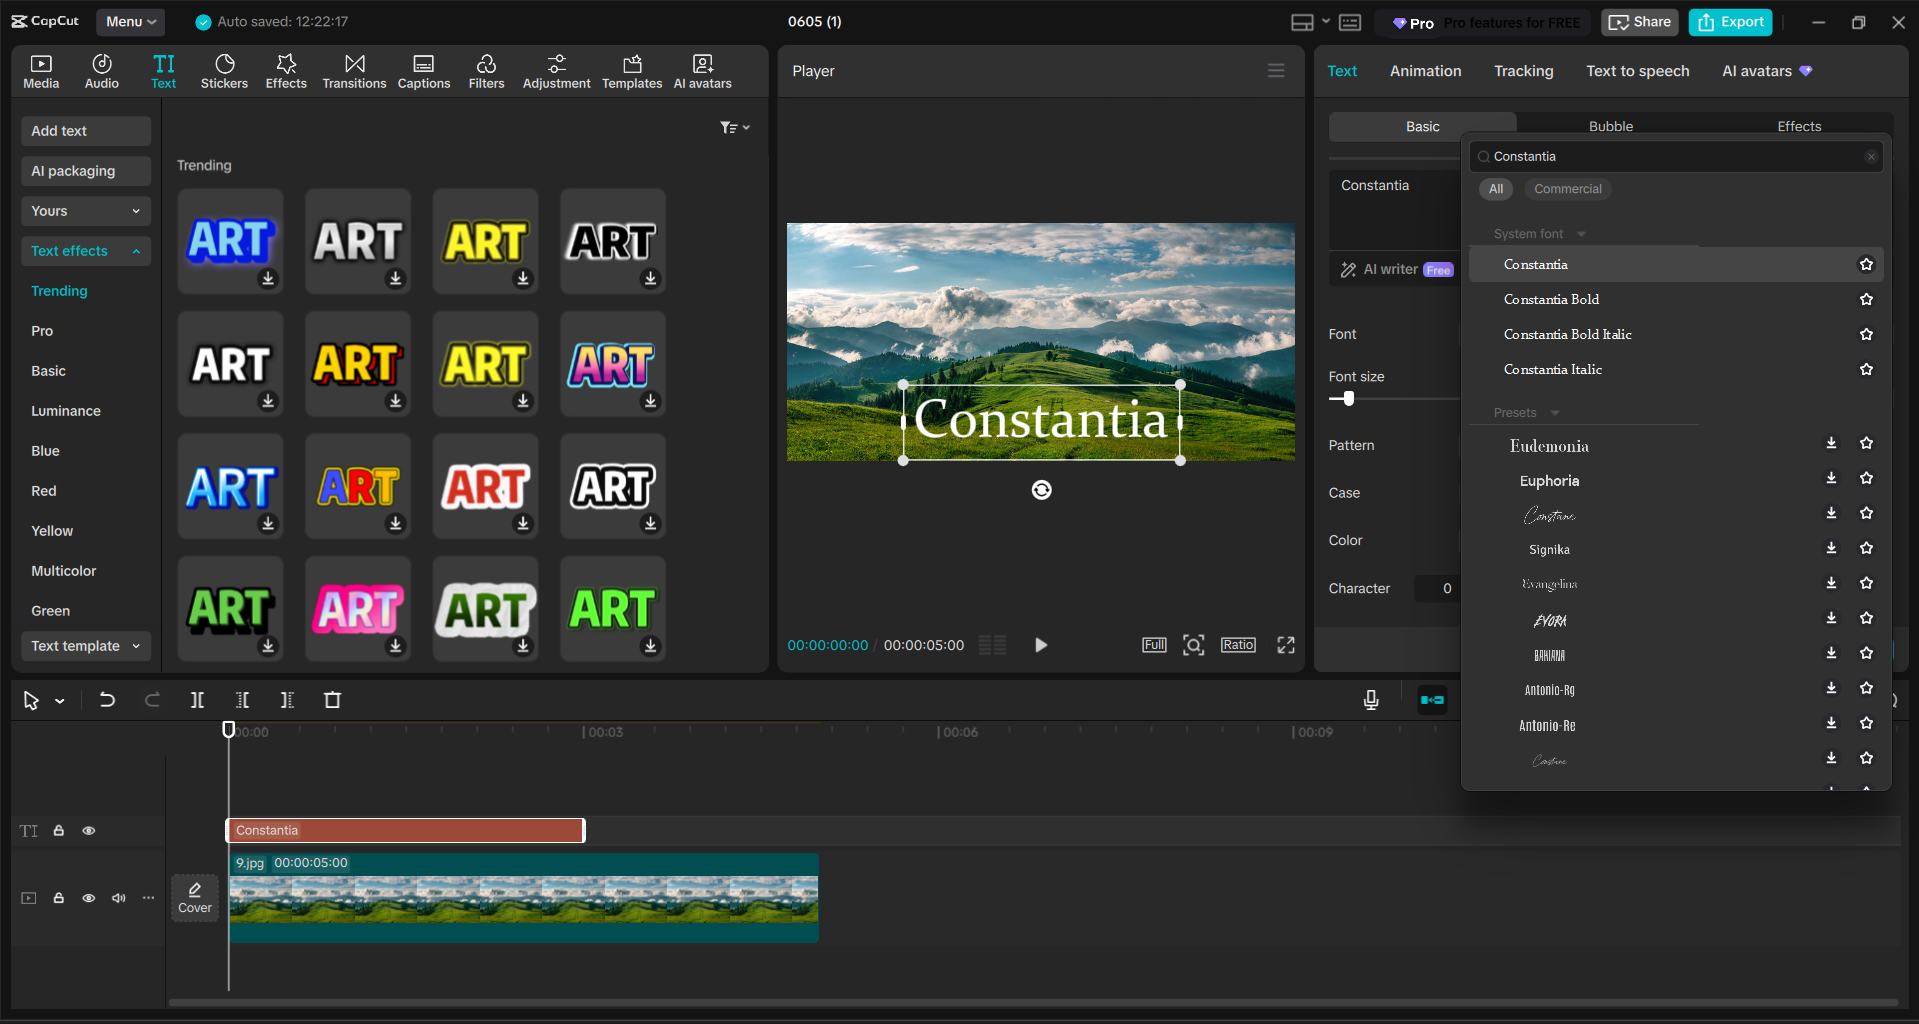Mute the 9.jpg track audio
1919x1024 pixels.
coord(118,898)
